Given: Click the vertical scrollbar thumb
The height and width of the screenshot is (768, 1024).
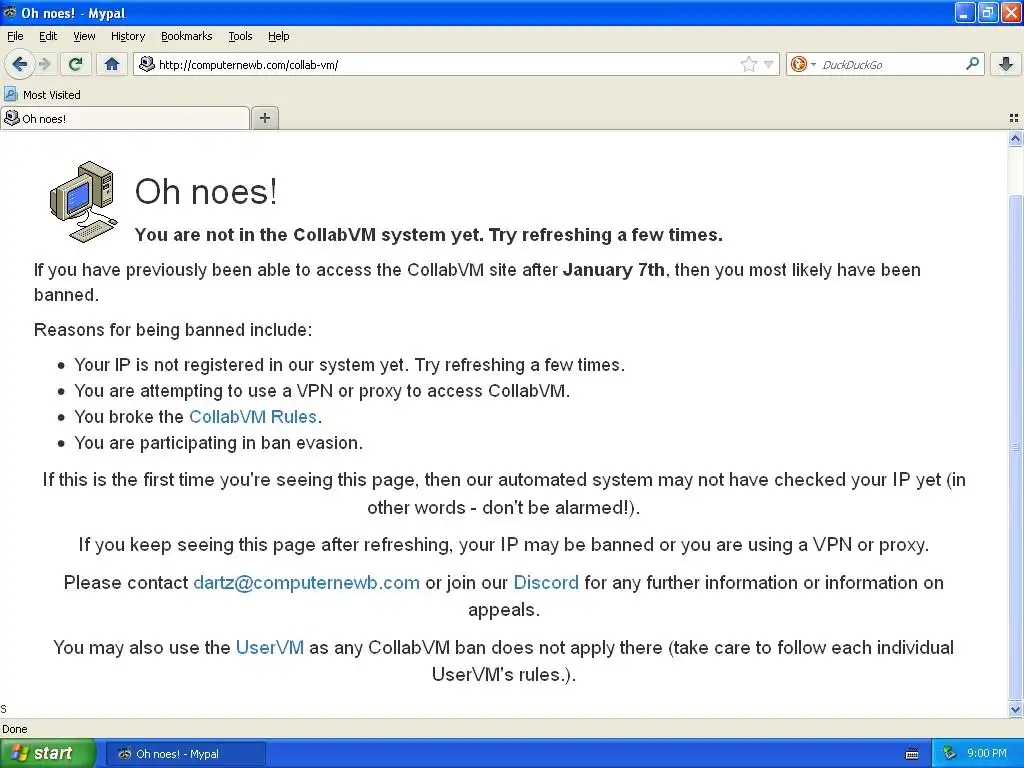Looking at the screenshot, I should click(1015, 447).
